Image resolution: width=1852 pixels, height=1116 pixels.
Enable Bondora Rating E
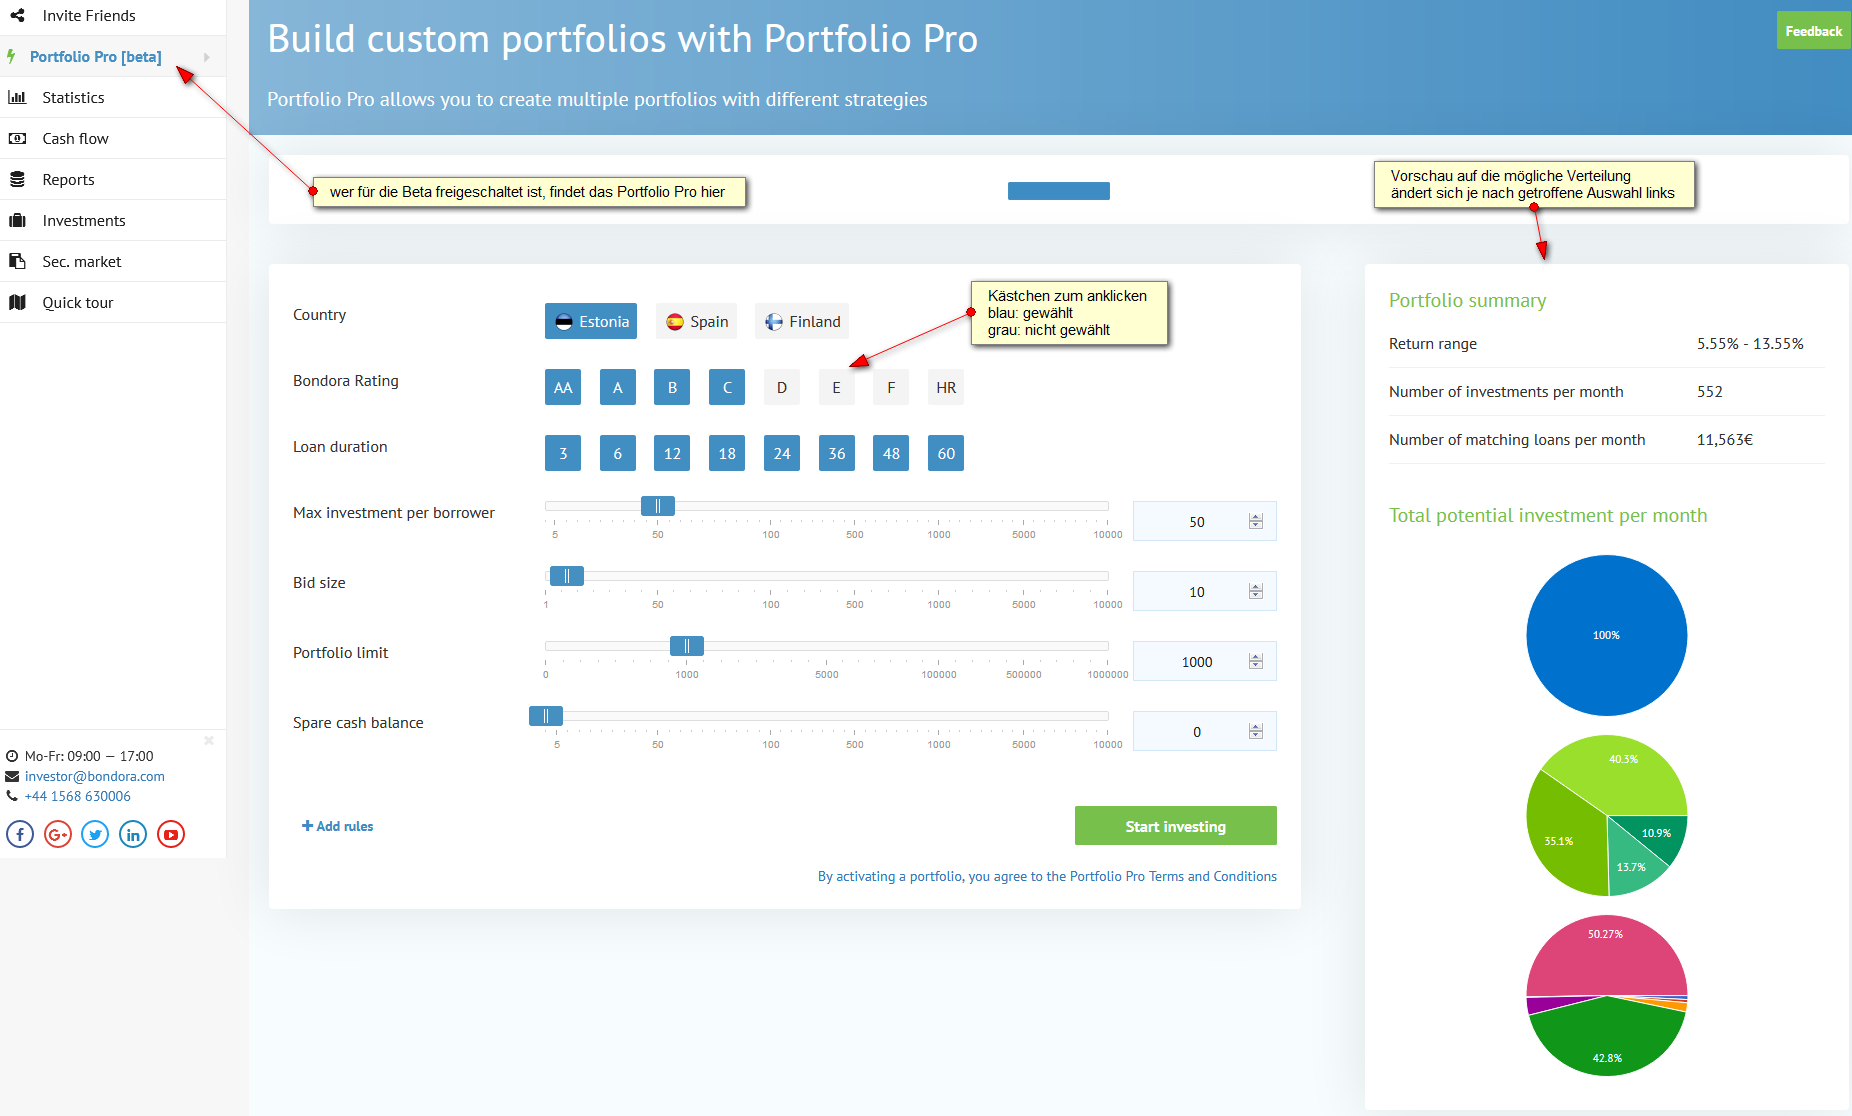coord(836,387)
